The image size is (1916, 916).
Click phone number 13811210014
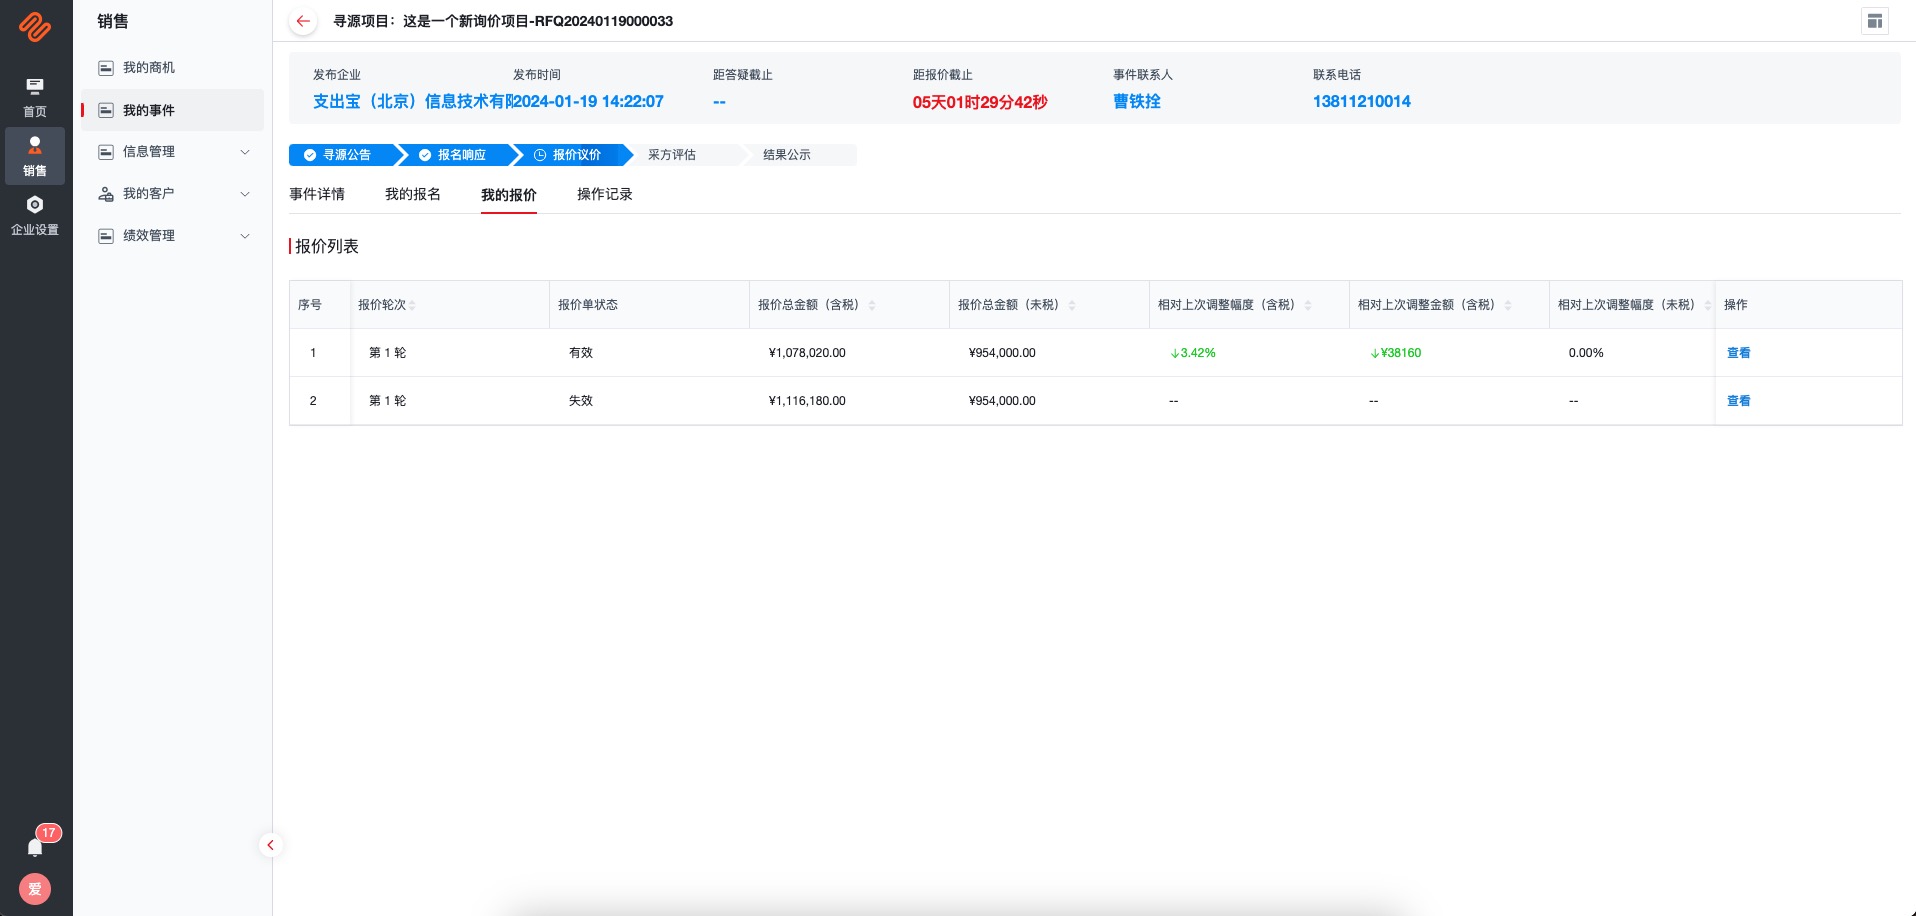[1362, 102]
